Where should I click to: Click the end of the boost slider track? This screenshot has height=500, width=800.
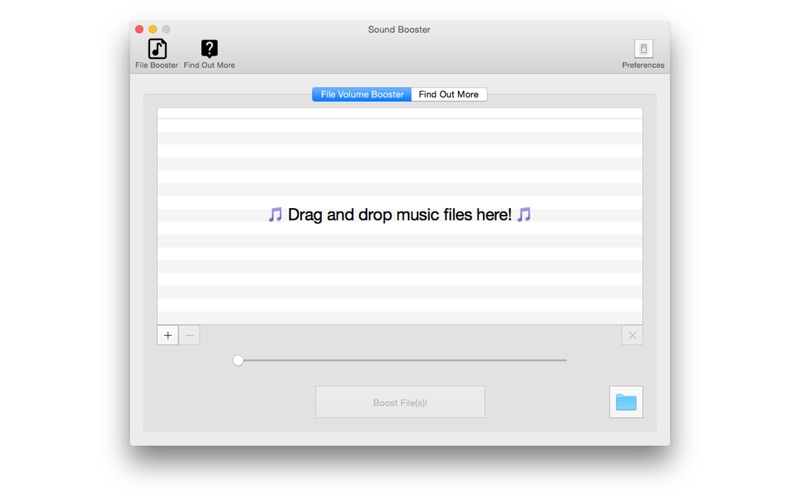[x=565, y=360]
